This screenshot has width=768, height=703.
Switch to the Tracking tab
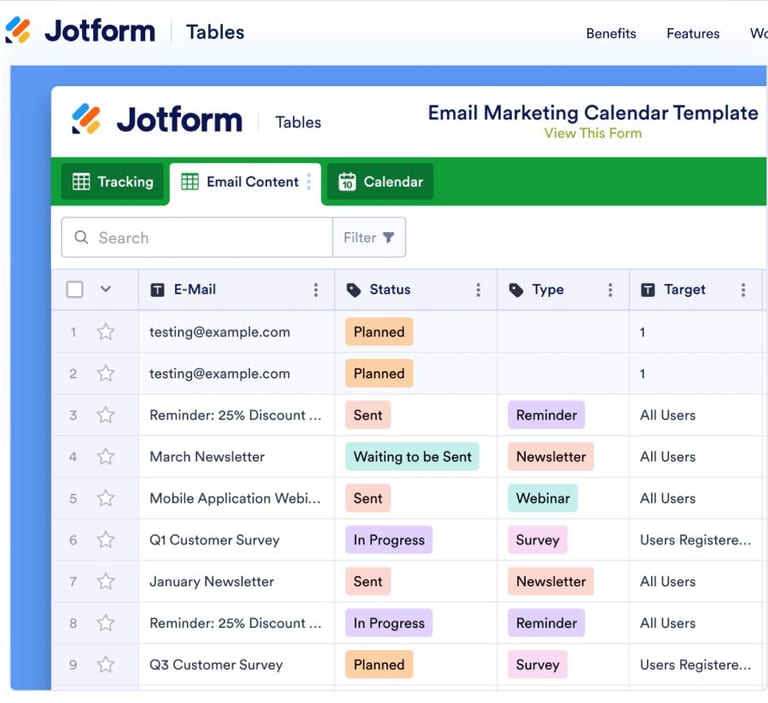coord(112,182)
